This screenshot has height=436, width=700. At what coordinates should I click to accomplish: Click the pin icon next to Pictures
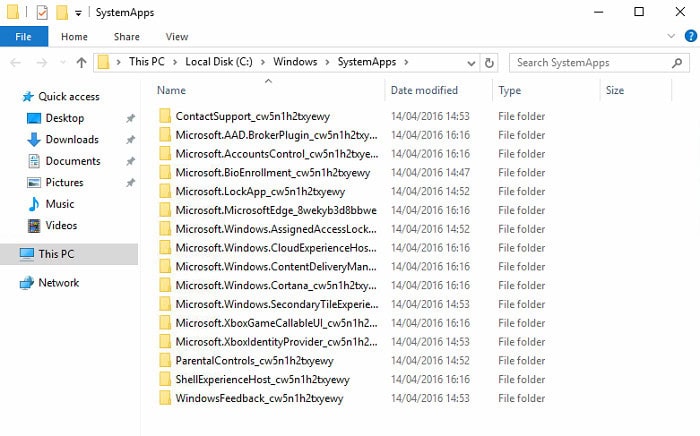(130, 183)
